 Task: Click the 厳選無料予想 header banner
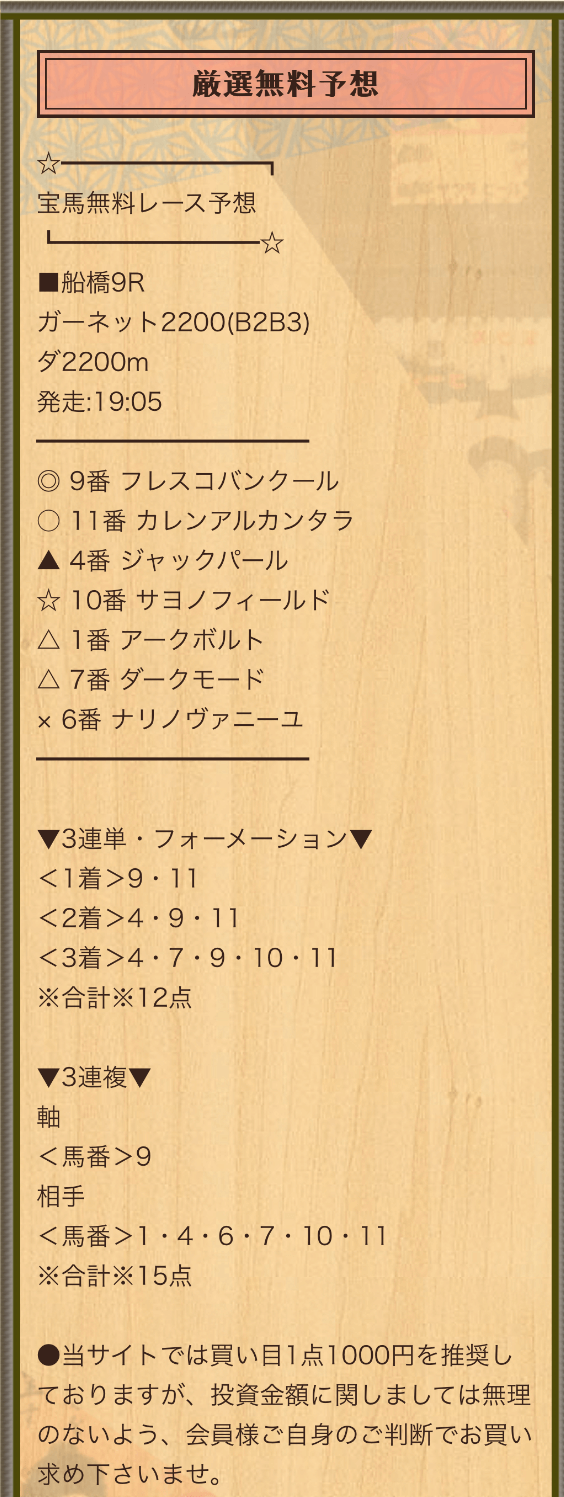pyautogui.click(x=285, y=84)
